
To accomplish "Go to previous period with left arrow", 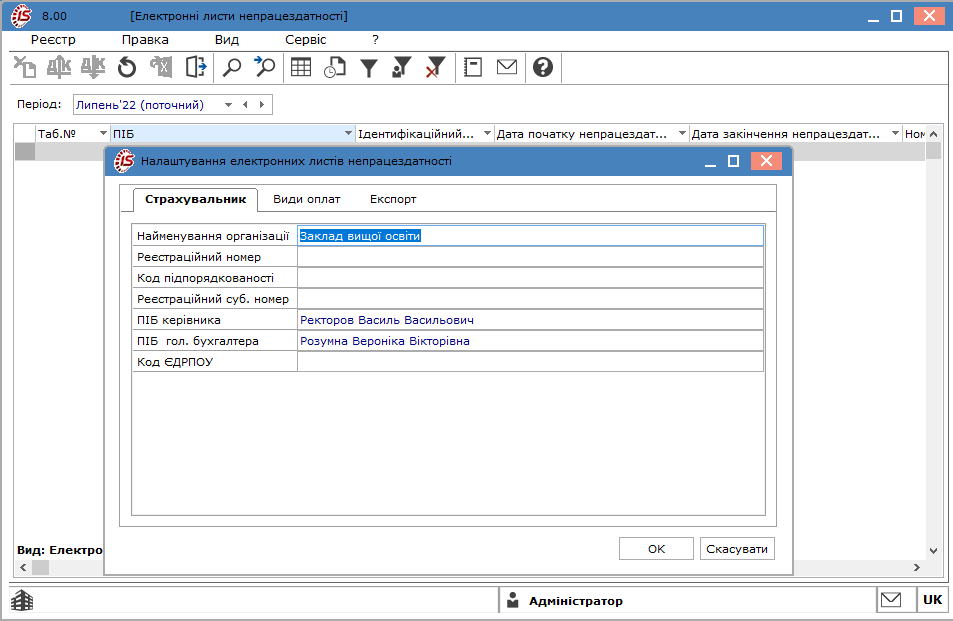I will coord(246,105).
